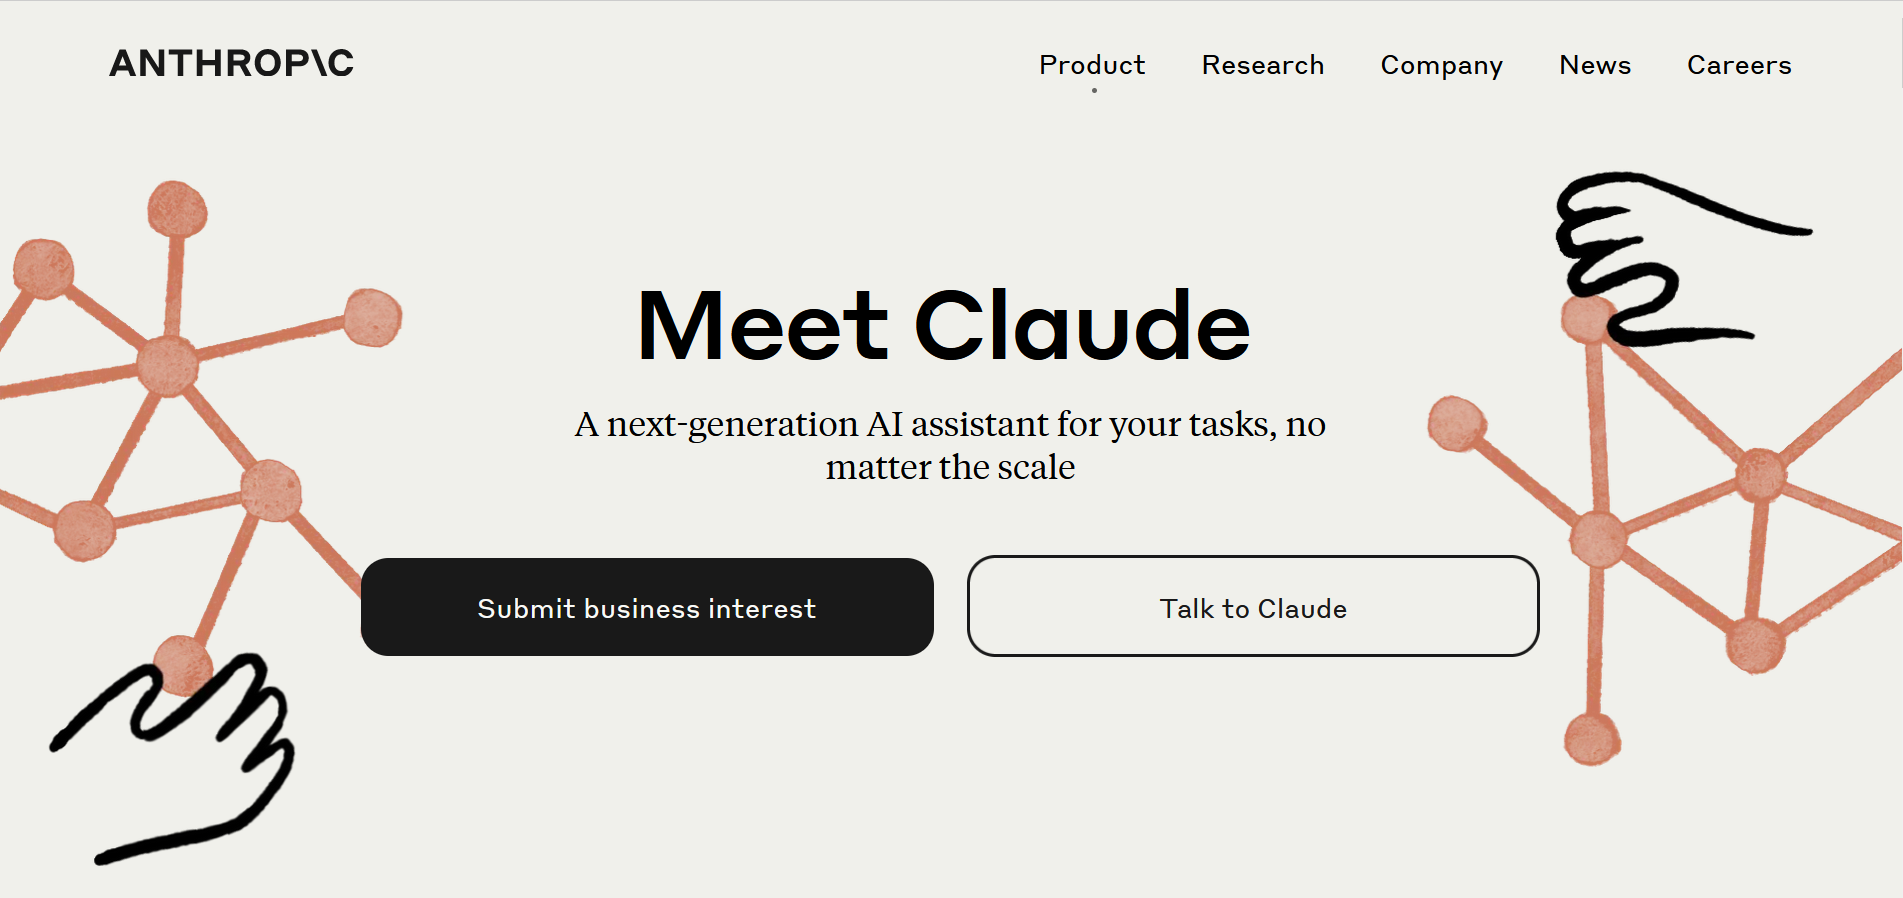Click the hand drawing at top right
The height and width of the screenshot is (898, 1903).
1680,260
